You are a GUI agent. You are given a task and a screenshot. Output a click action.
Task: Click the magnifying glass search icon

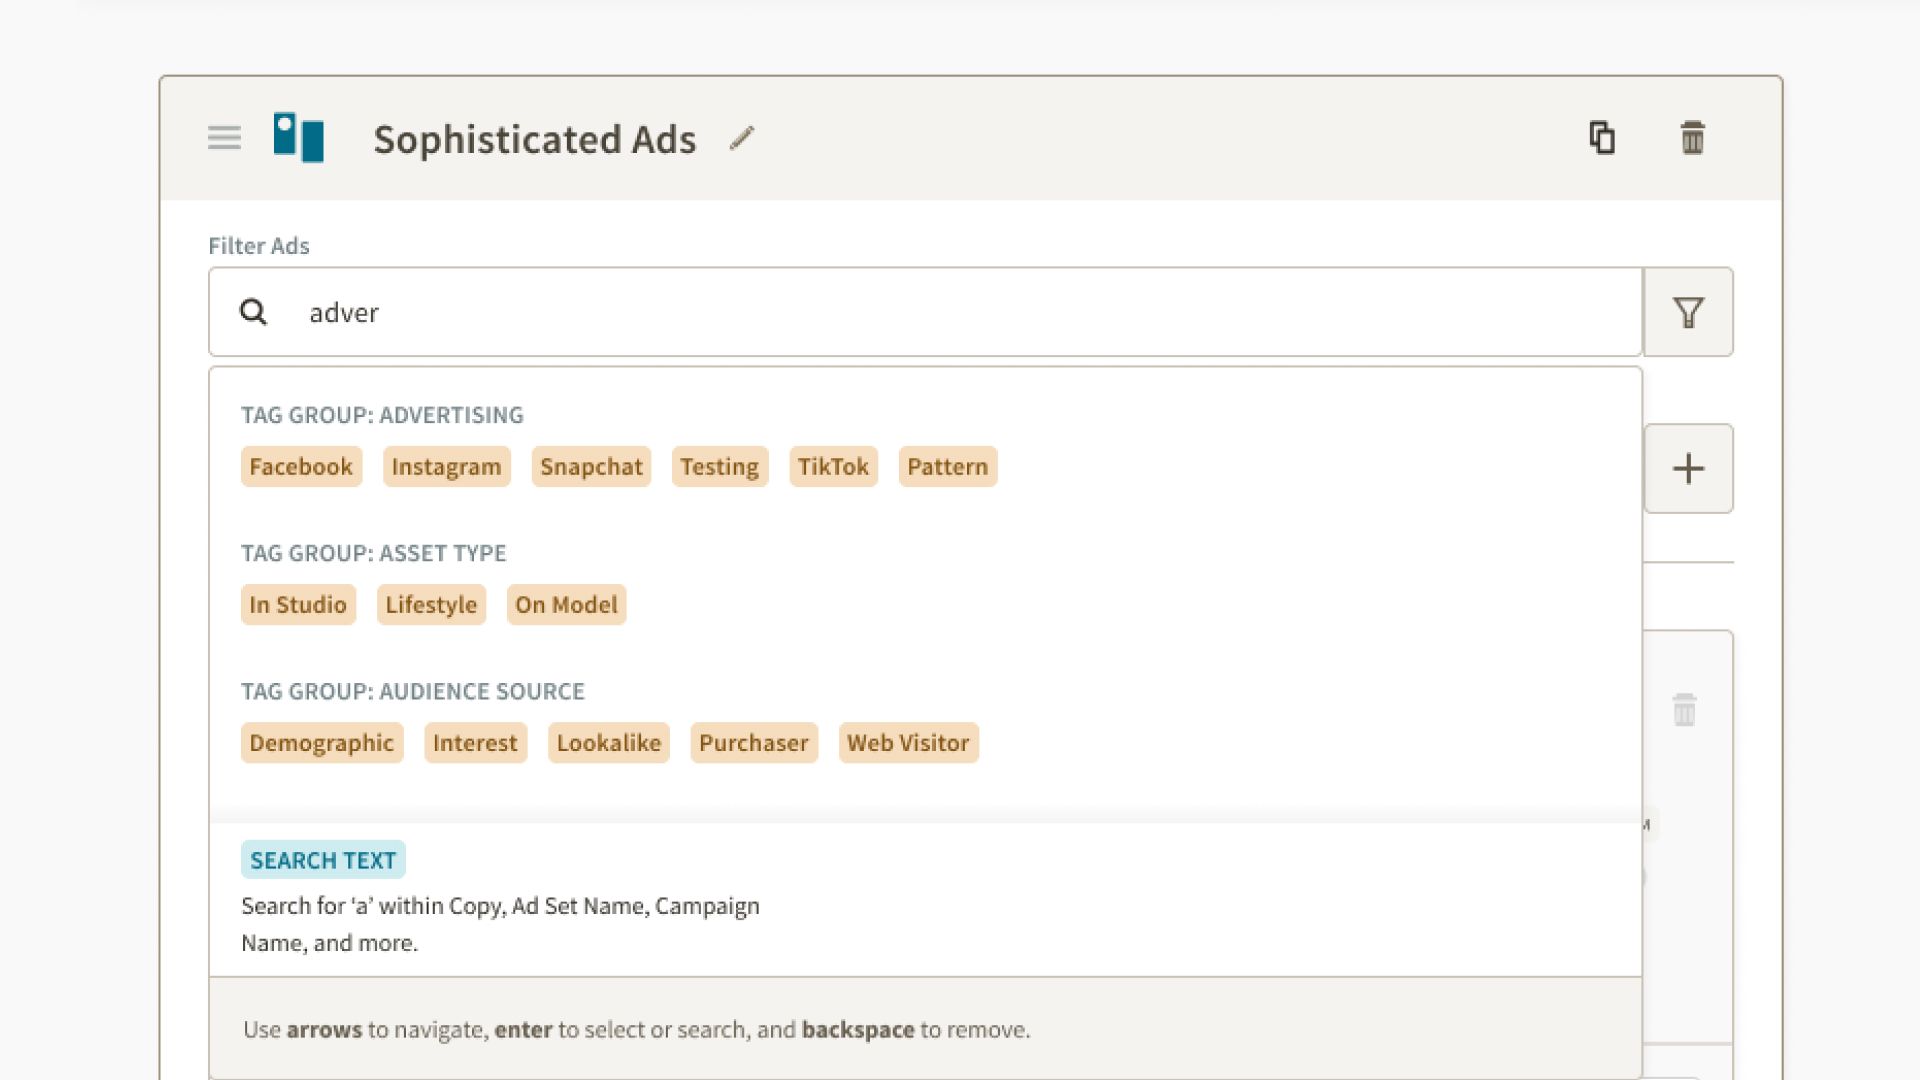click(x=254, y=312)
